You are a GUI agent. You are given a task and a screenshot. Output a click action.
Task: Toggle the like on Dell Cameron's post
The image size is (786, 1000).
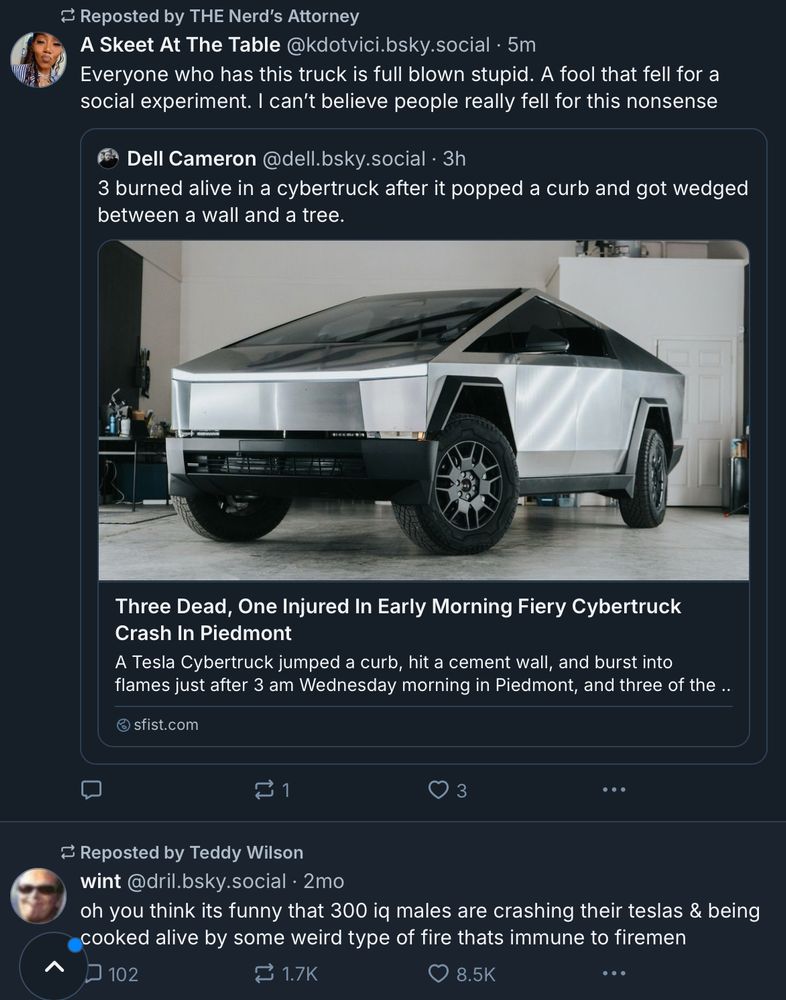coord(438,789)
